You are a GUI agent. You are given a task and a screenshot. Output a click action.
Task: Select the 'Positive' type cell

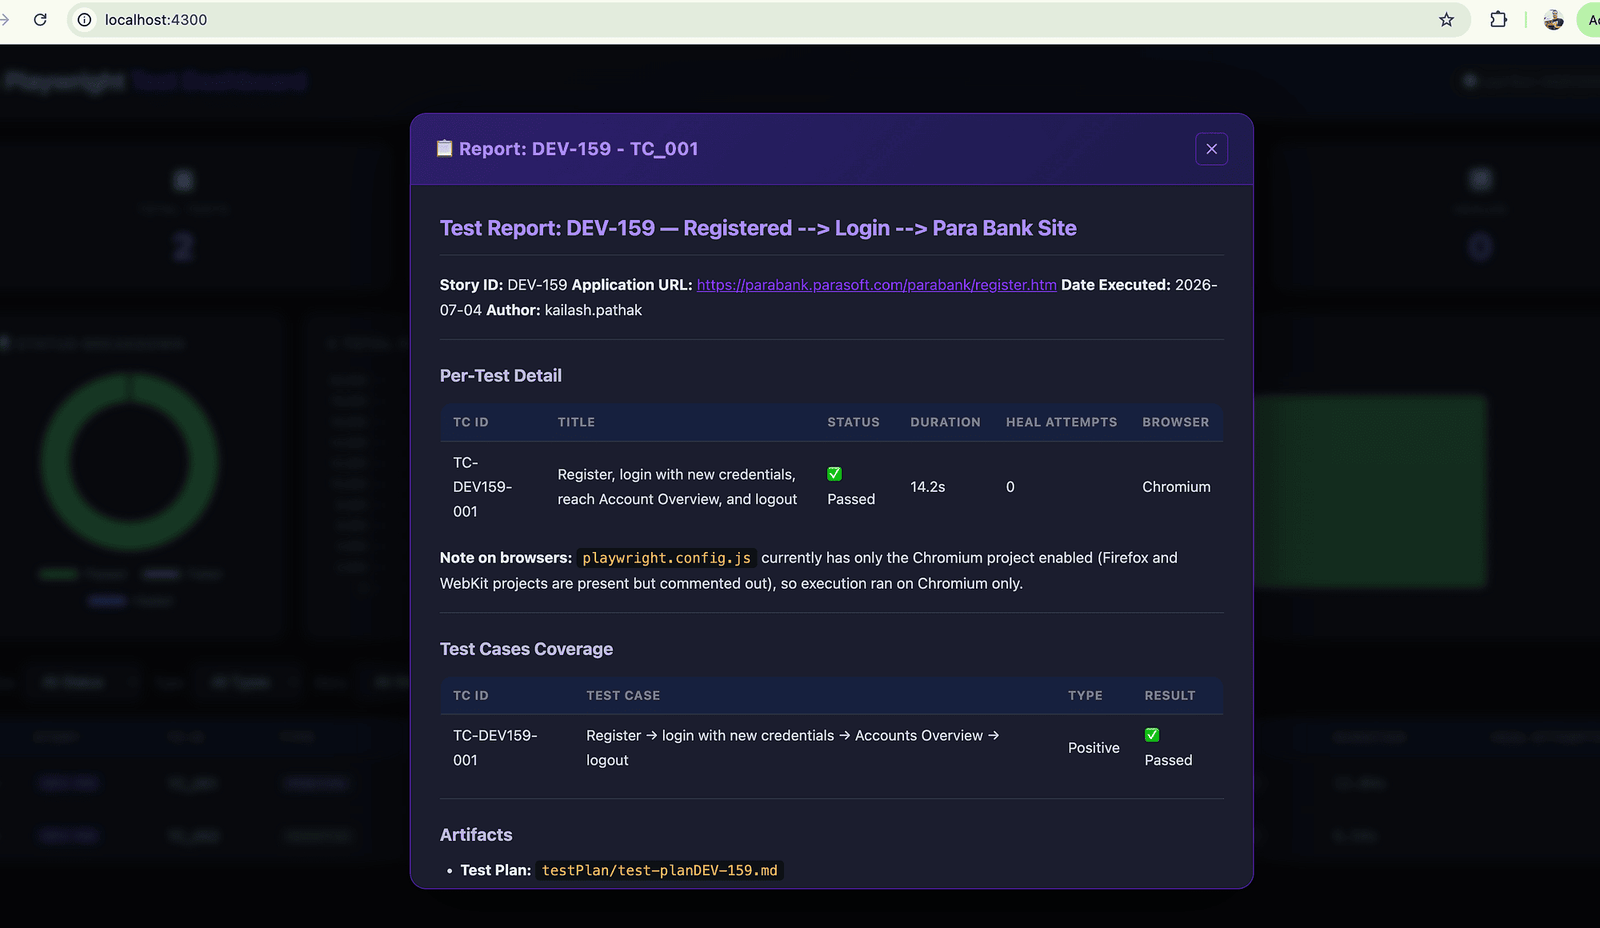[x=1094, y=748]
